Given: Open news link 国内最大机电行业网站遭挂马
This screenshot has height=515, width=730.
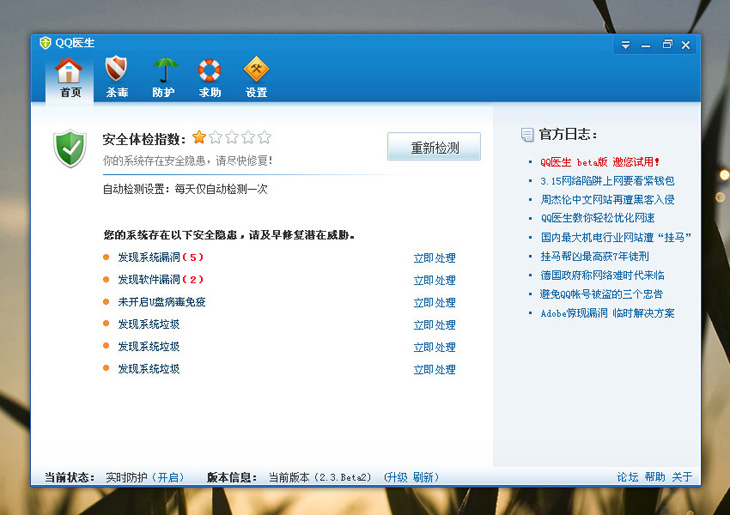Looking at the screenshot, I should tap(615, 237).
